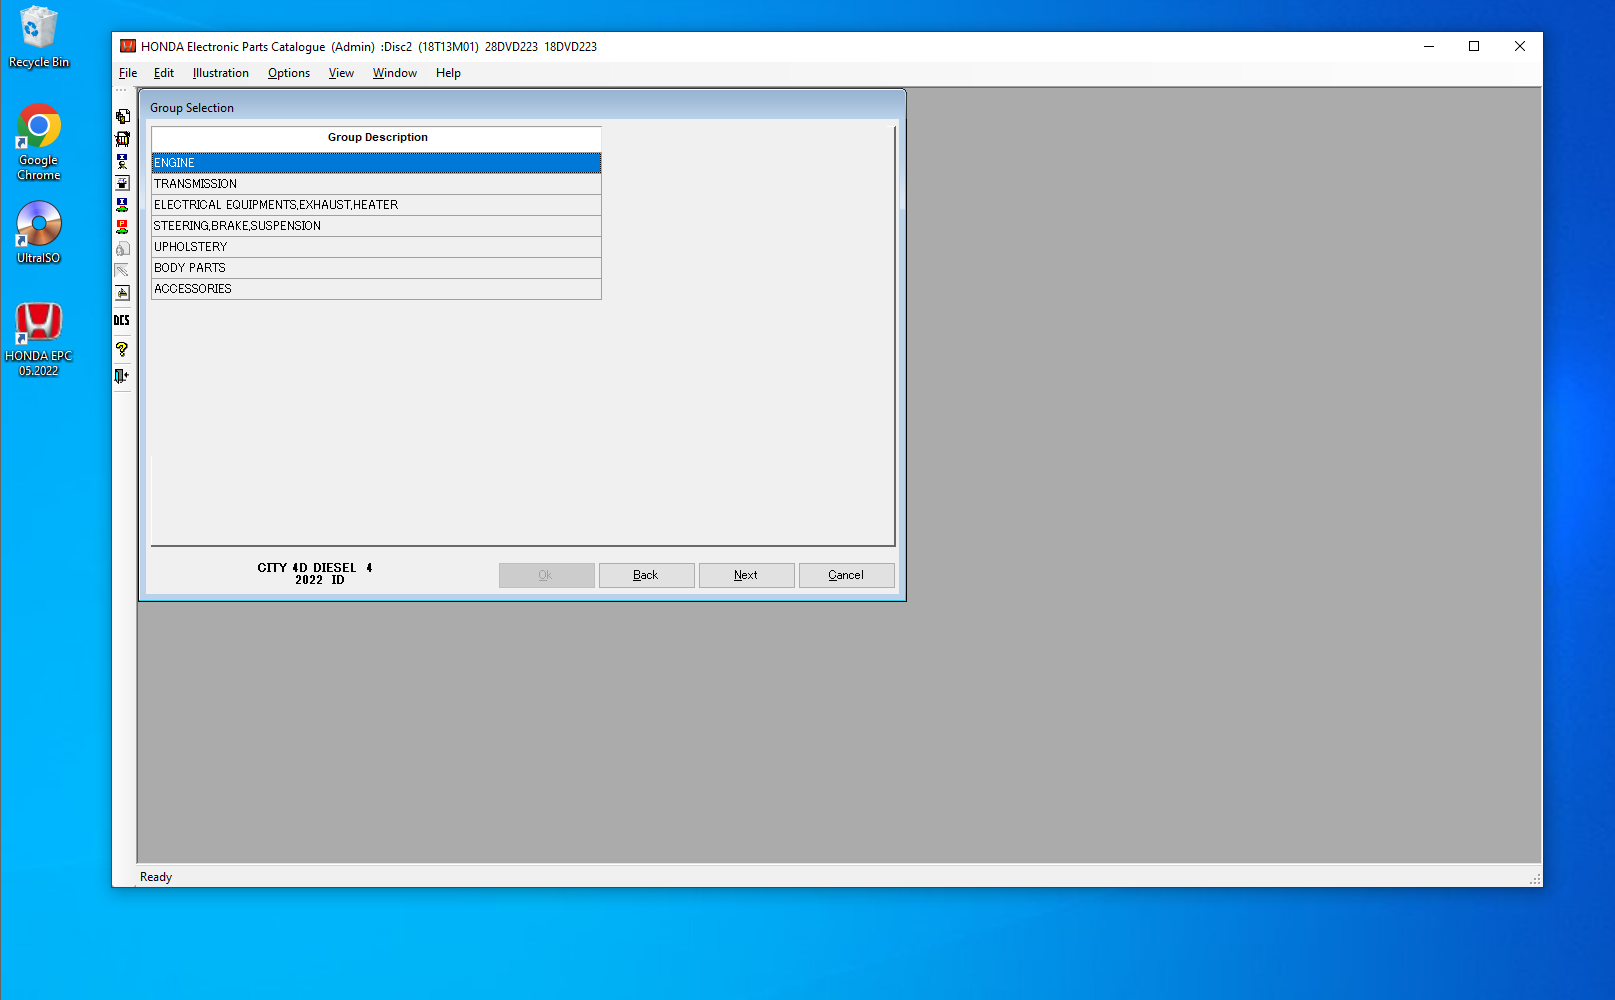Click the blue I person icon

point(122,161)
